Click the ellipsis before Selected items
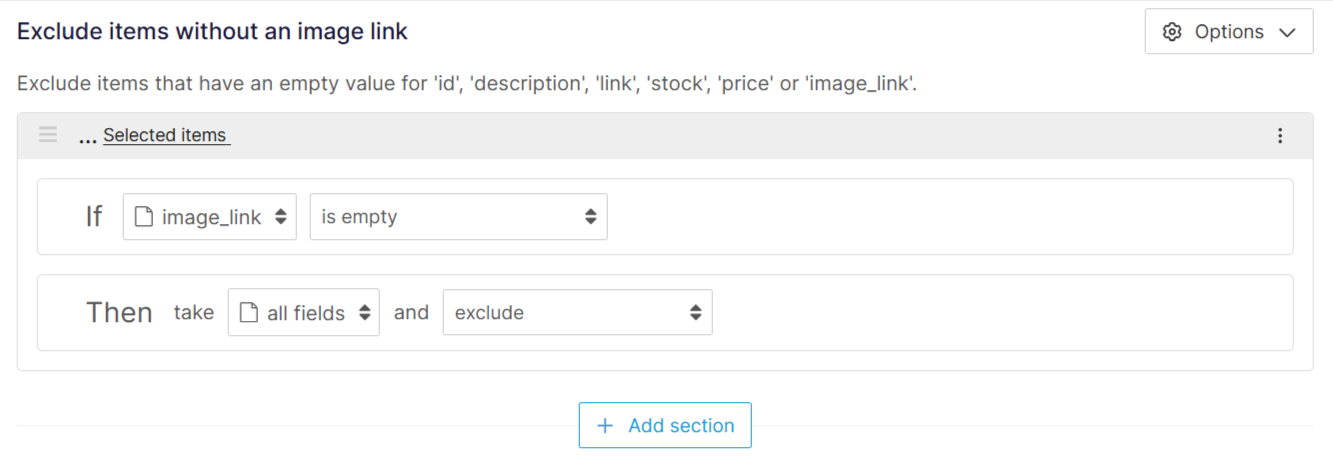1333x468 pixels. coord(87,137)
